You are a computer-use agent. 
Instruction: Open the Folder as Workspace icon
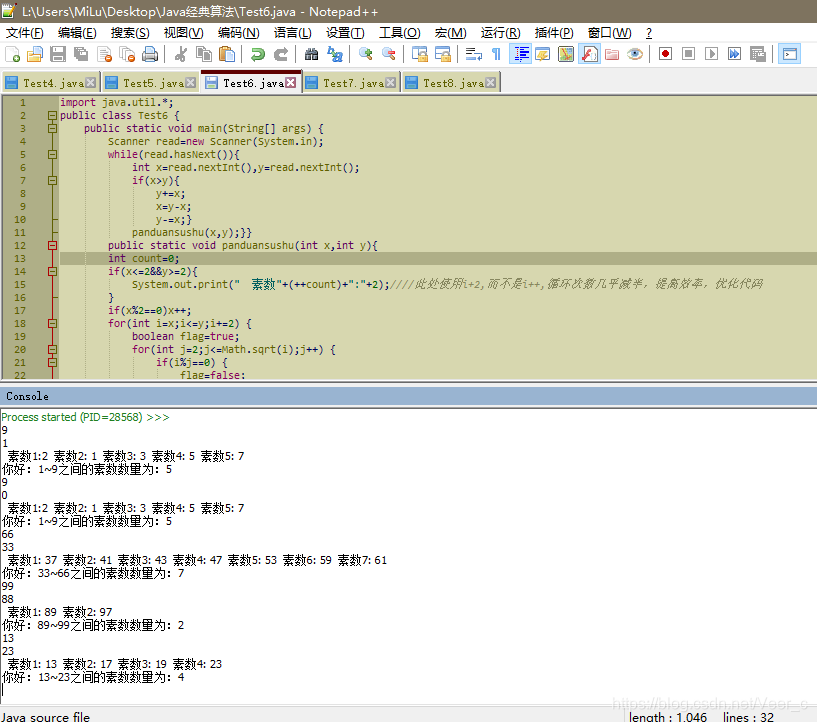pyautogui.click(x=612, y=54)
